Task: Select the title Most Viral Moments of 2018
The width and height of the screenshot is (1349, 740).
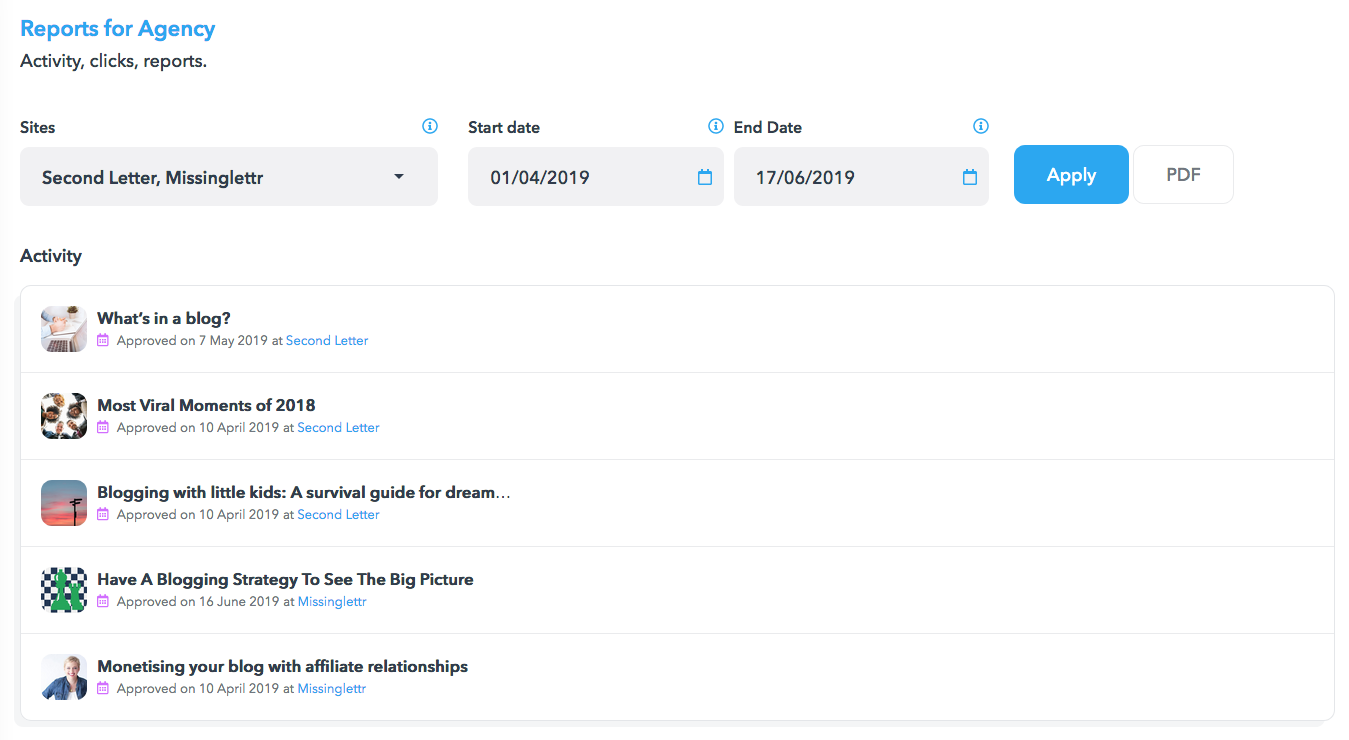Action: click(206, 406)
